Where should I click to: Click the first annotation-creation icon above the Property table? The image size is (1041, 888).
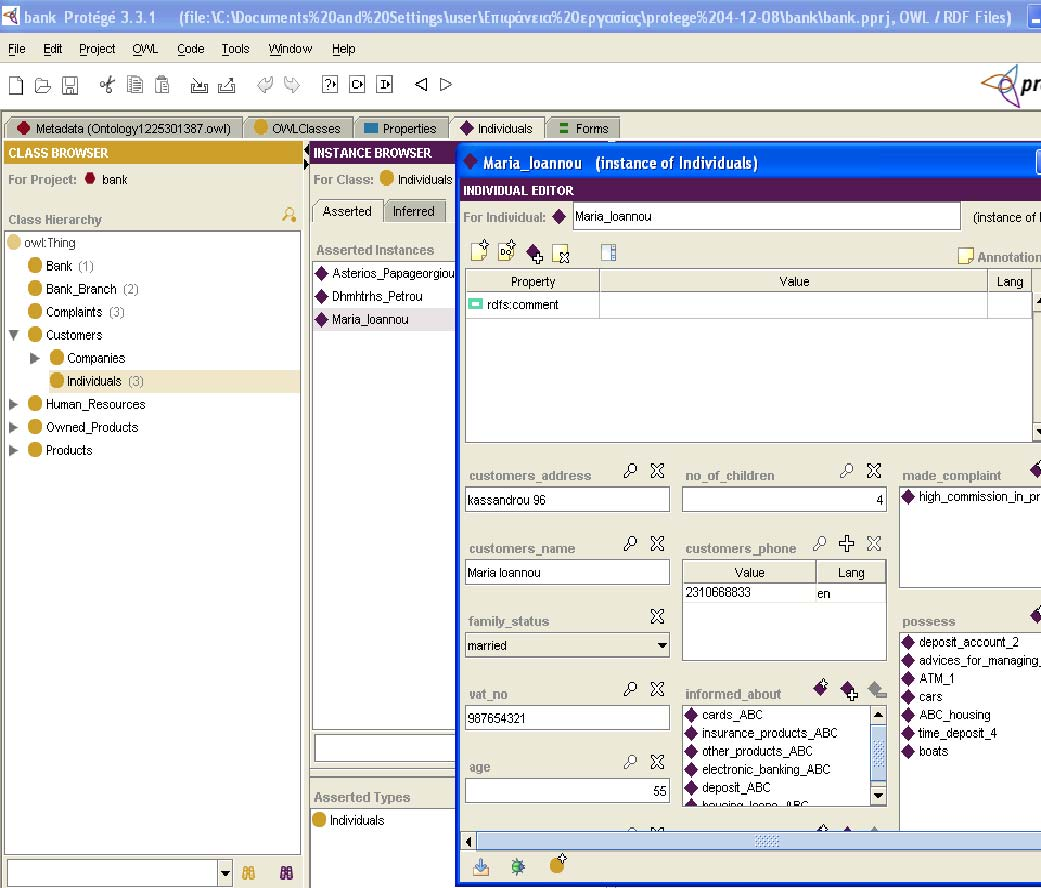pos(479,250)
